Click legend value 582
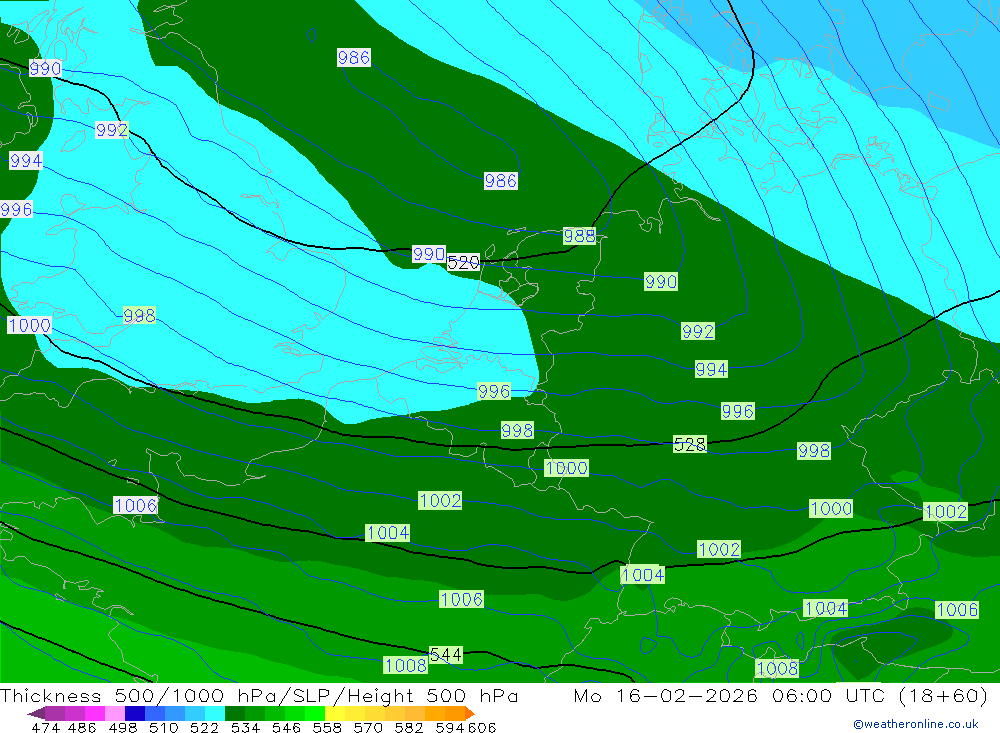 coord(409,727)
